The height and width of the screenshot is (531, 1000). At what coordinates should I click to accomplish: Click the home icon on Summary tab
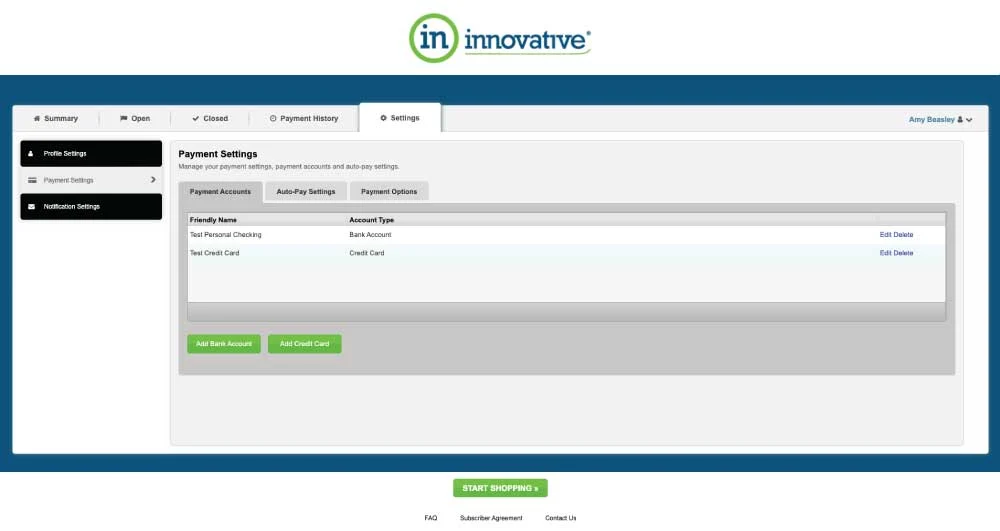[x=37, y=119]
